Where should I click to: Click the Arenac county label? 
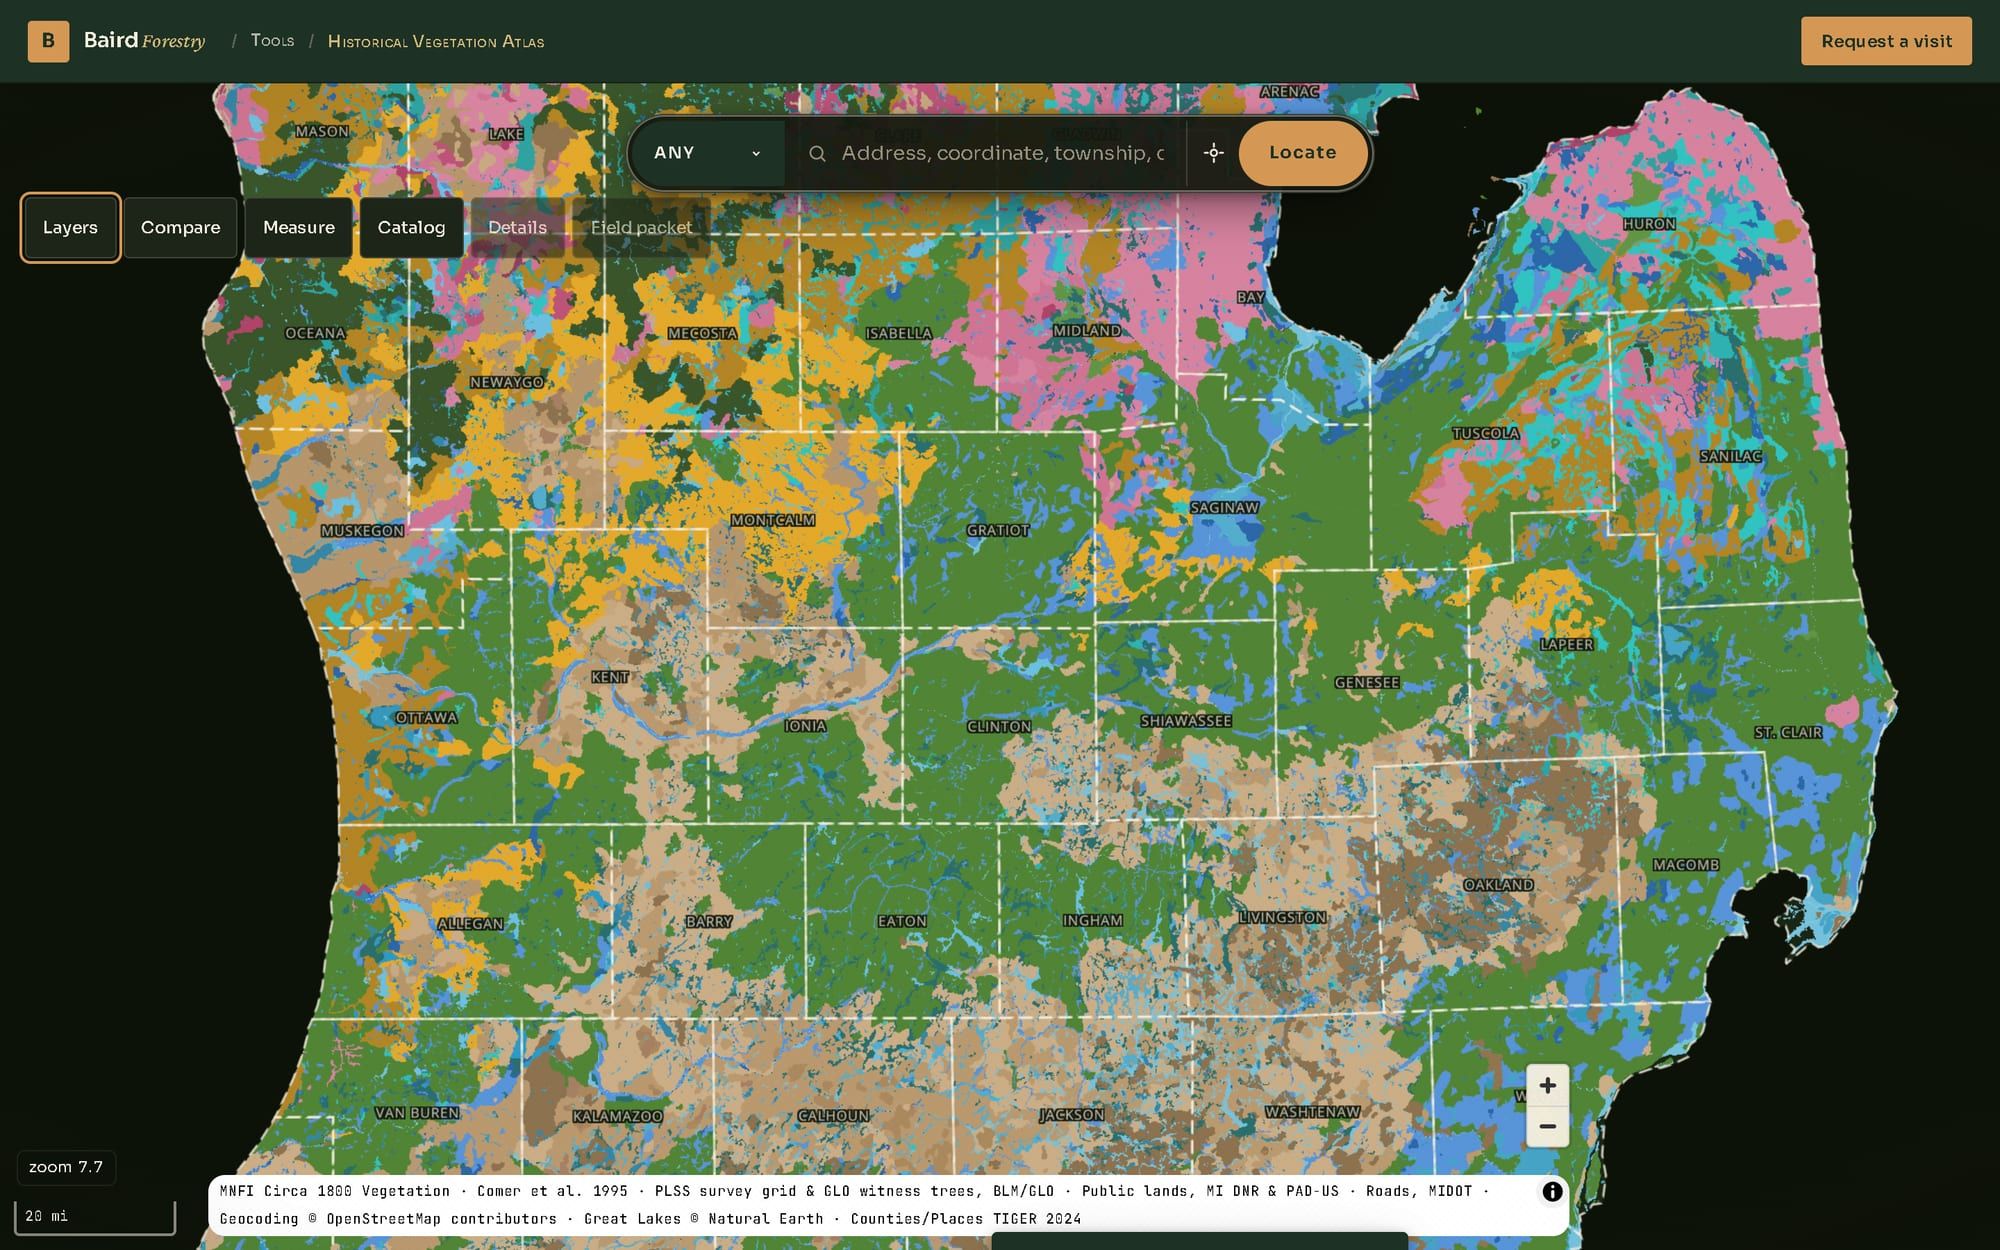[1289, 91]
